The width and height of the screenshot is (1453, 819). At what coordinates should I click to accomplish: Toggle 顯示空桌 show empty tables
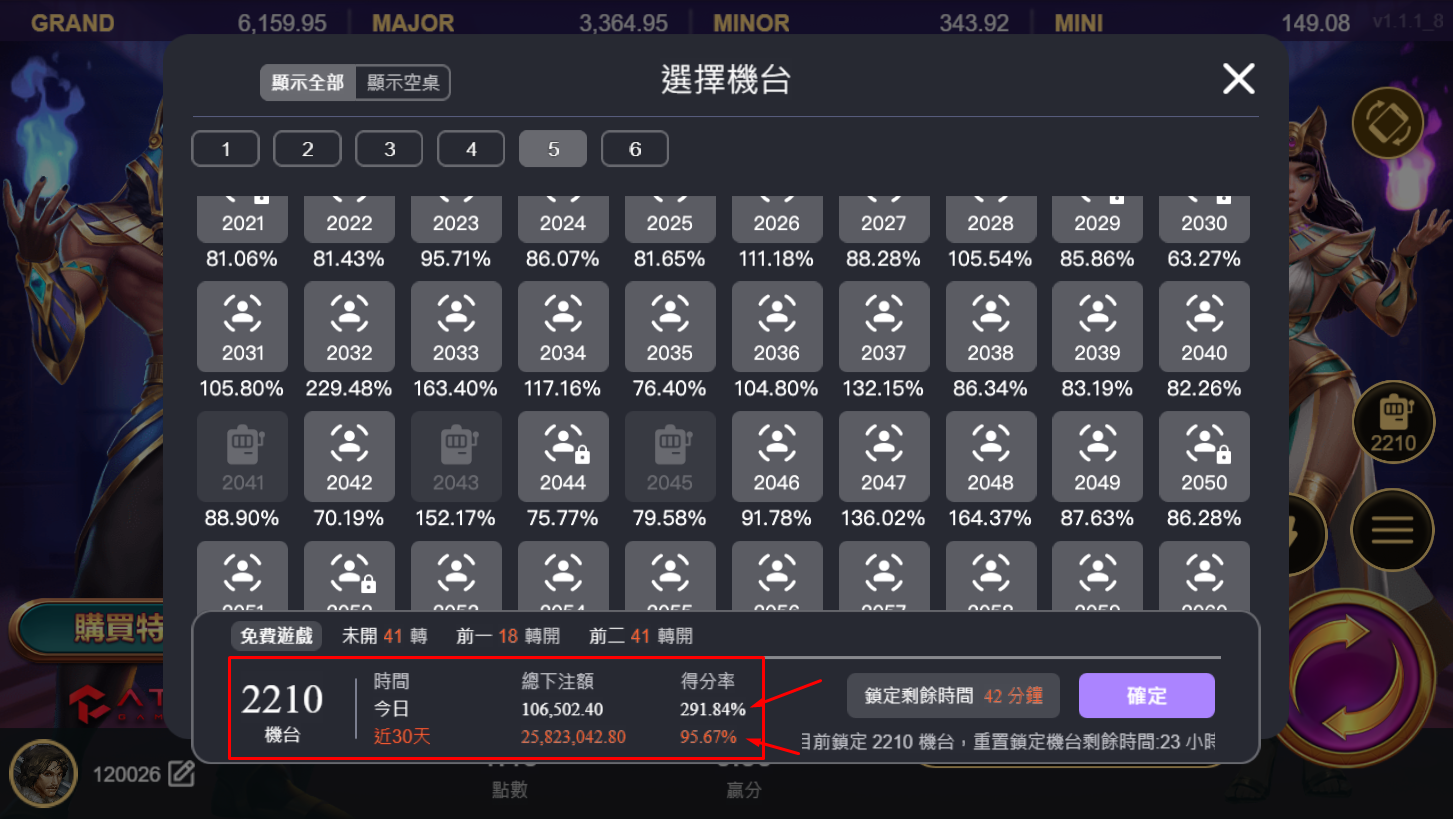click(x=403, y=83)
